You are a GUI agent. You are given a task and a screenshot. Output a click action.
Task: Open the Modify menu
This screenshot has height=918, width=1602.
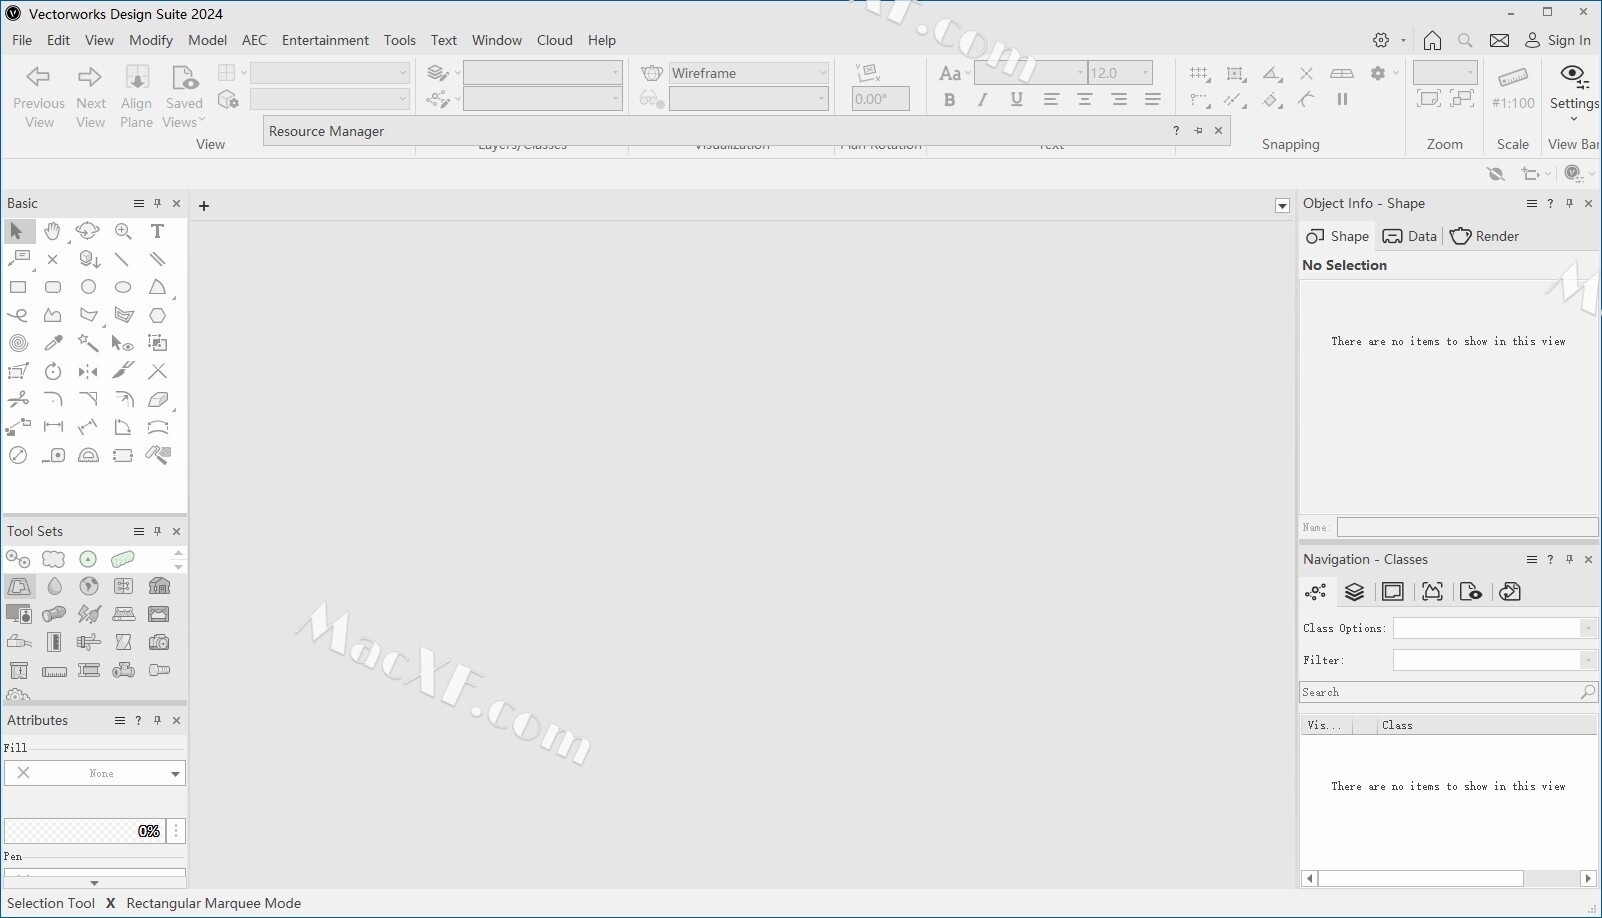(151, 40)
